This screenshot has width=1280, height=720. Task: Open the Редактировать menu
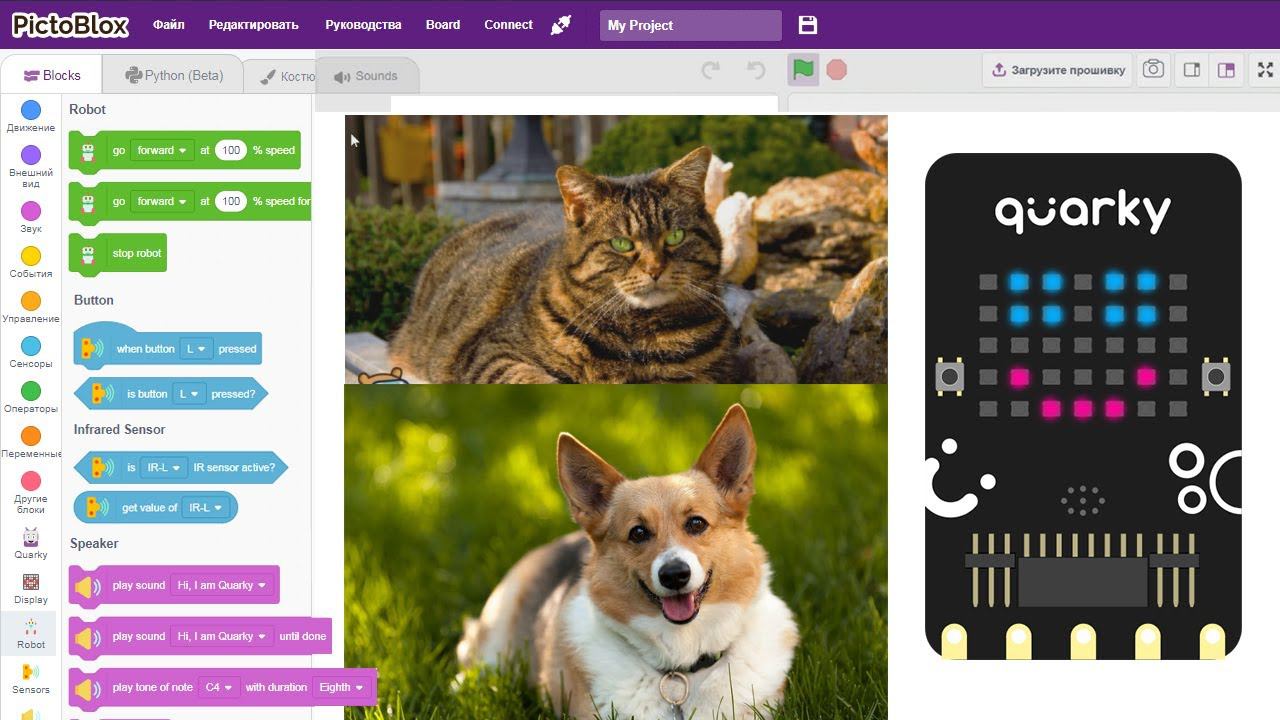coord(254,25)
